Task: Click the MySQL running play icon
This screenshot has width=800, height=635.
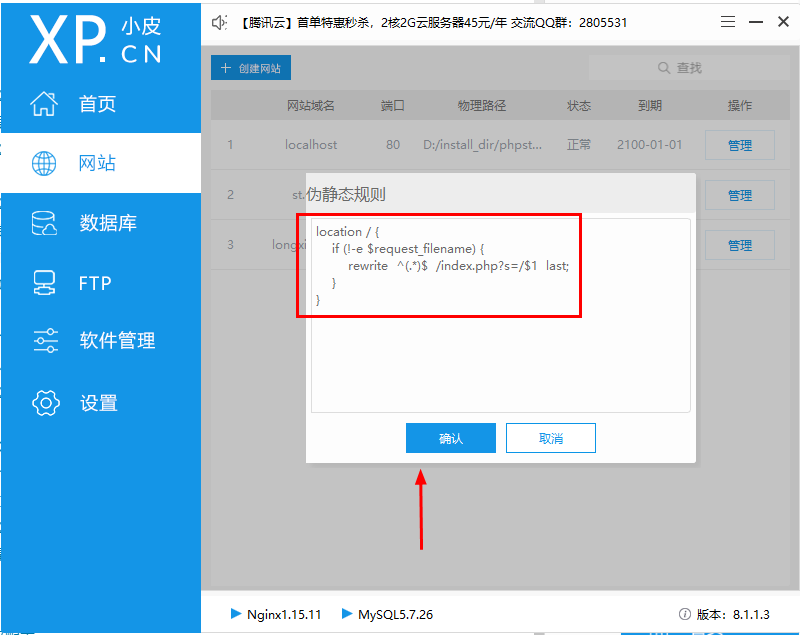Action: click(x=347, y=614)
